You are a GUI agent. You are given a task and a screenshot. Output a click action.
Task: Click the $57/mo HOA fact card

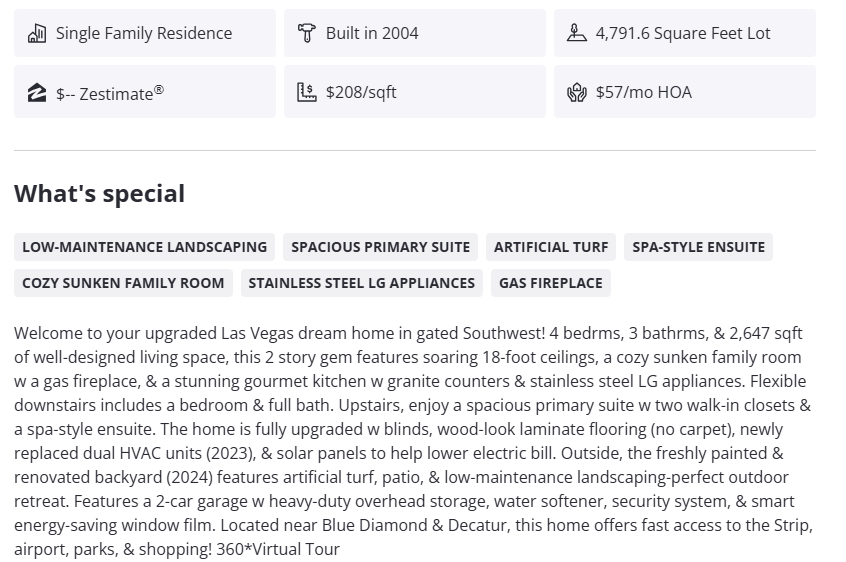tap(685, 92)
